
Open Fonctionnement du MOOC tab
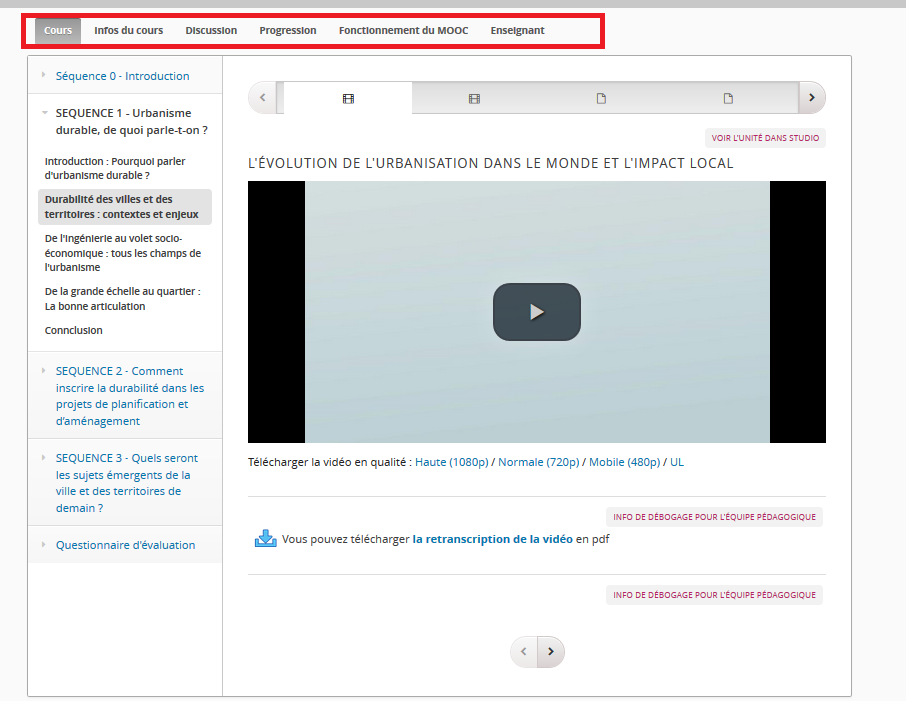[x=403, y=31]
